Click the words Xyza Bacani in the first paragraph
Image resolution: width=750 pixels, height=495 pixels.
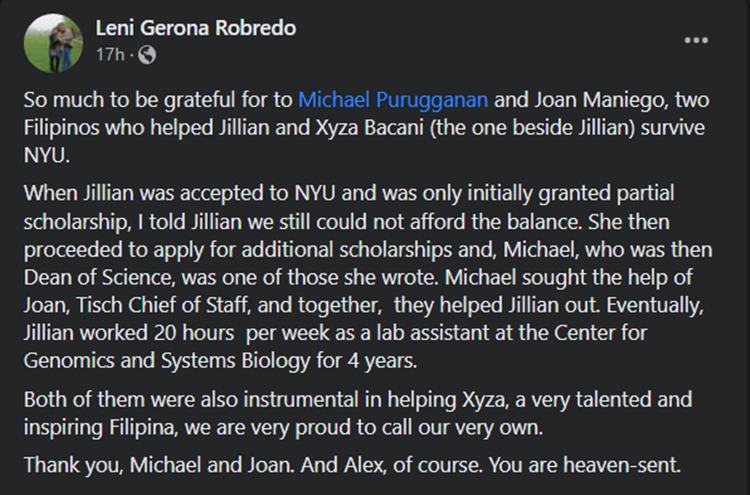pos(369,127)
